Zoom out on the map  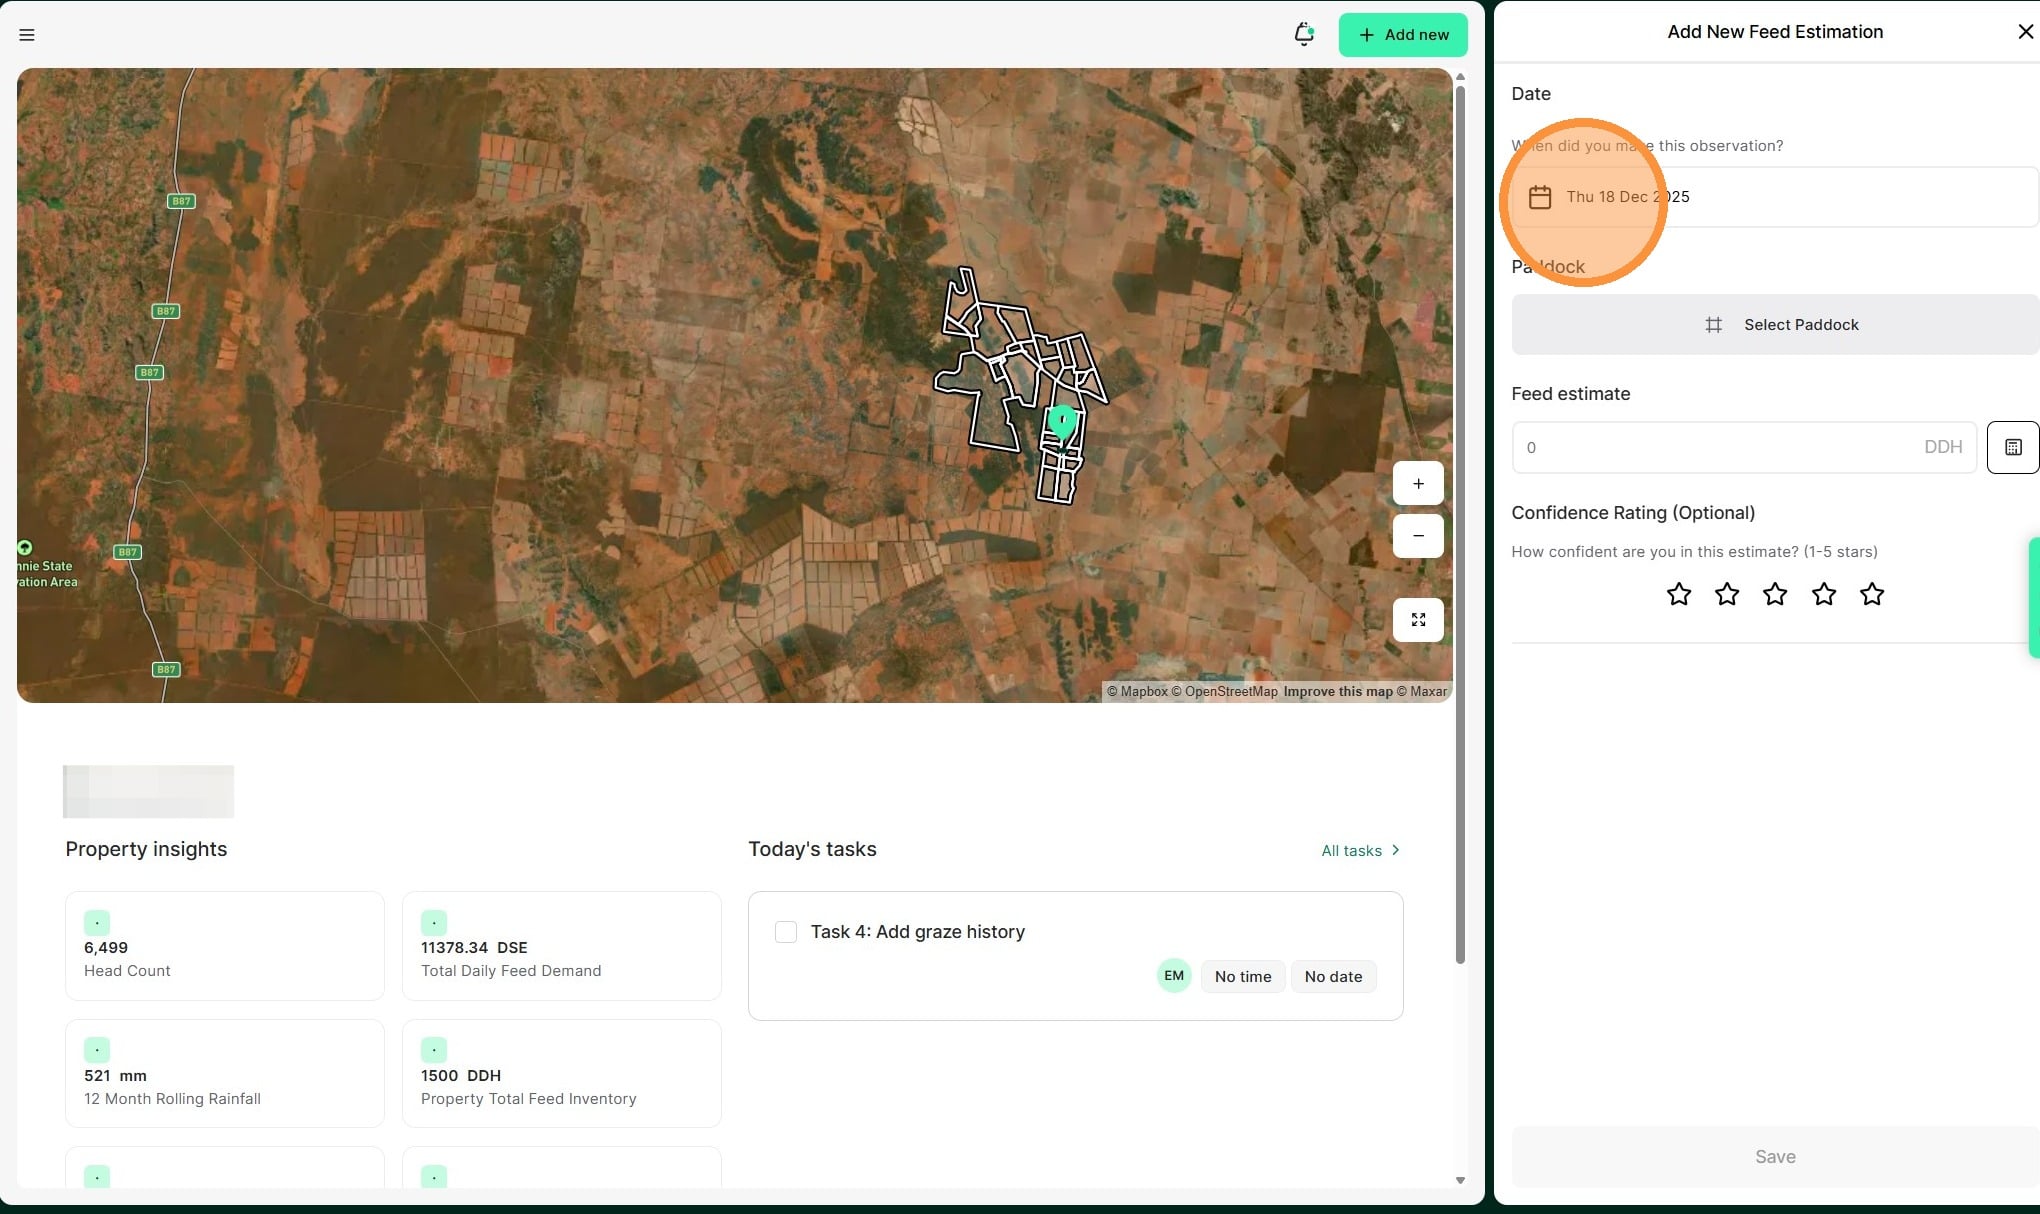[1417, 536]
